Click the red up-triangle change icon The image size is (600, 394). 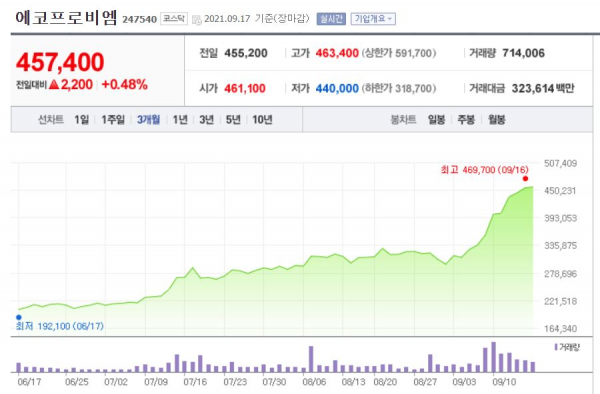click(54, 84)
